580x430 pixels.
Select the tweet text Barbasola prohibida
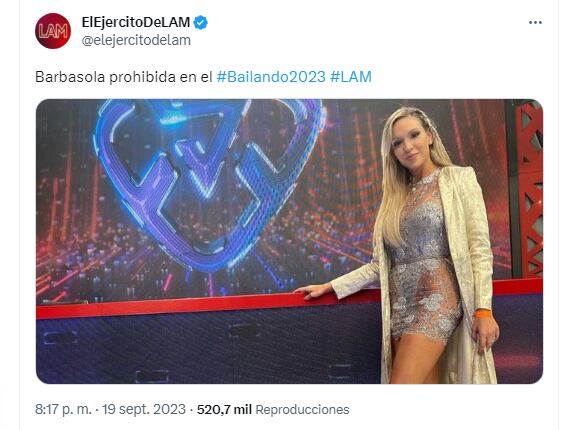[x=105, y=77]
